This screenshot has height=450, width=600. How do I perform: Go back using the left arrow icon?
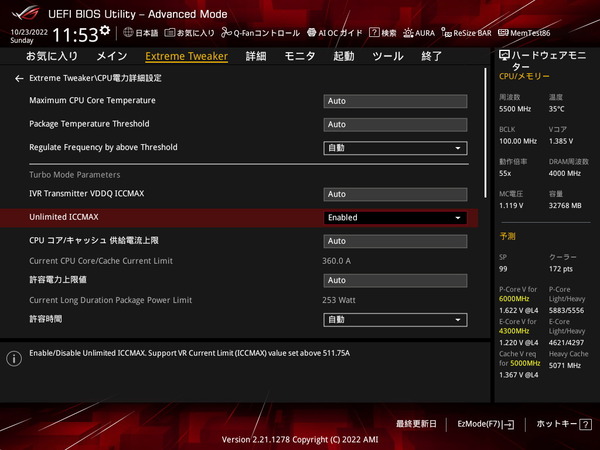click(x=19, y=78)
